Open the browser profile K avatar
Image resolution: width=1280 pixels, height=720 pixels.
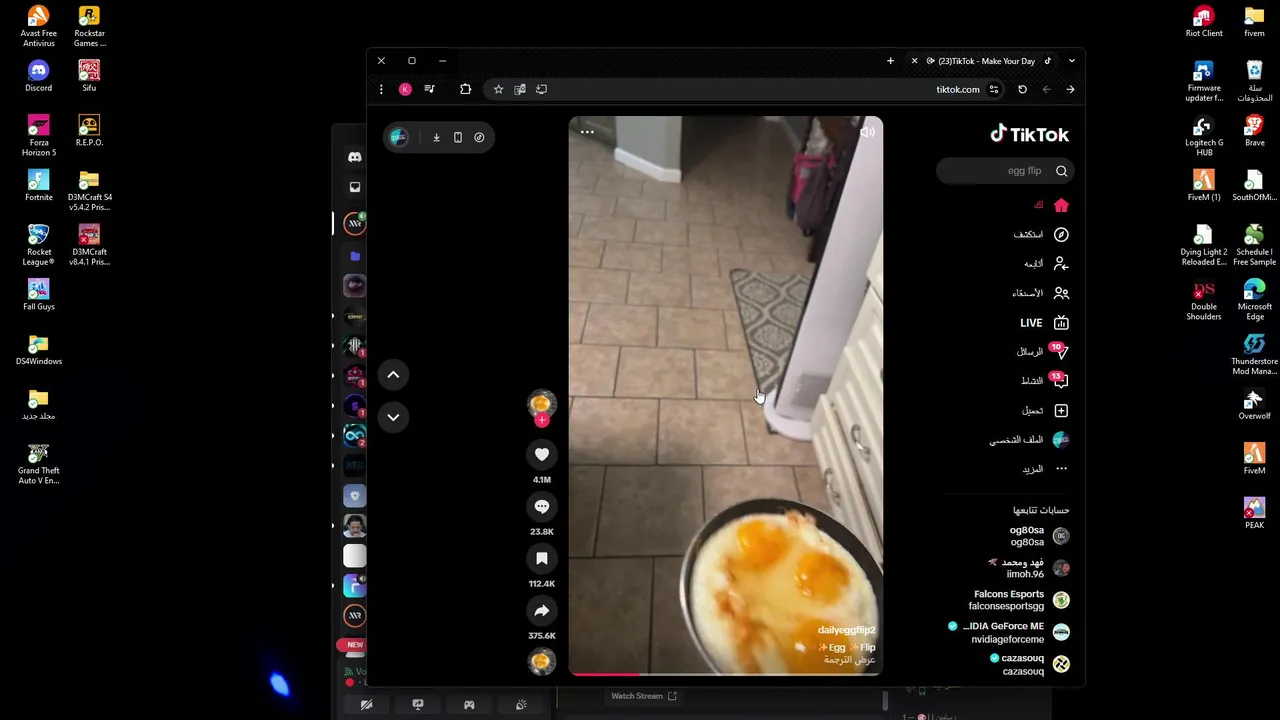[x=405, y=89]
